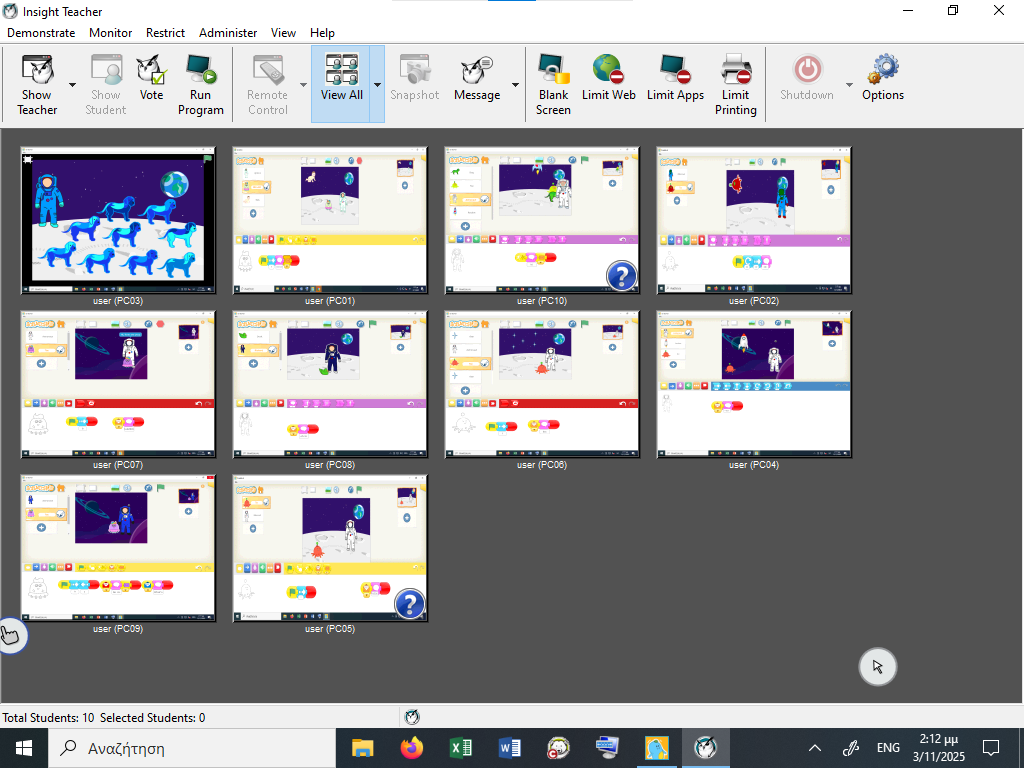The image size is (1024, 768).
Task: Toggle Blank Screen for all students
Action: [x=553, y=84]
